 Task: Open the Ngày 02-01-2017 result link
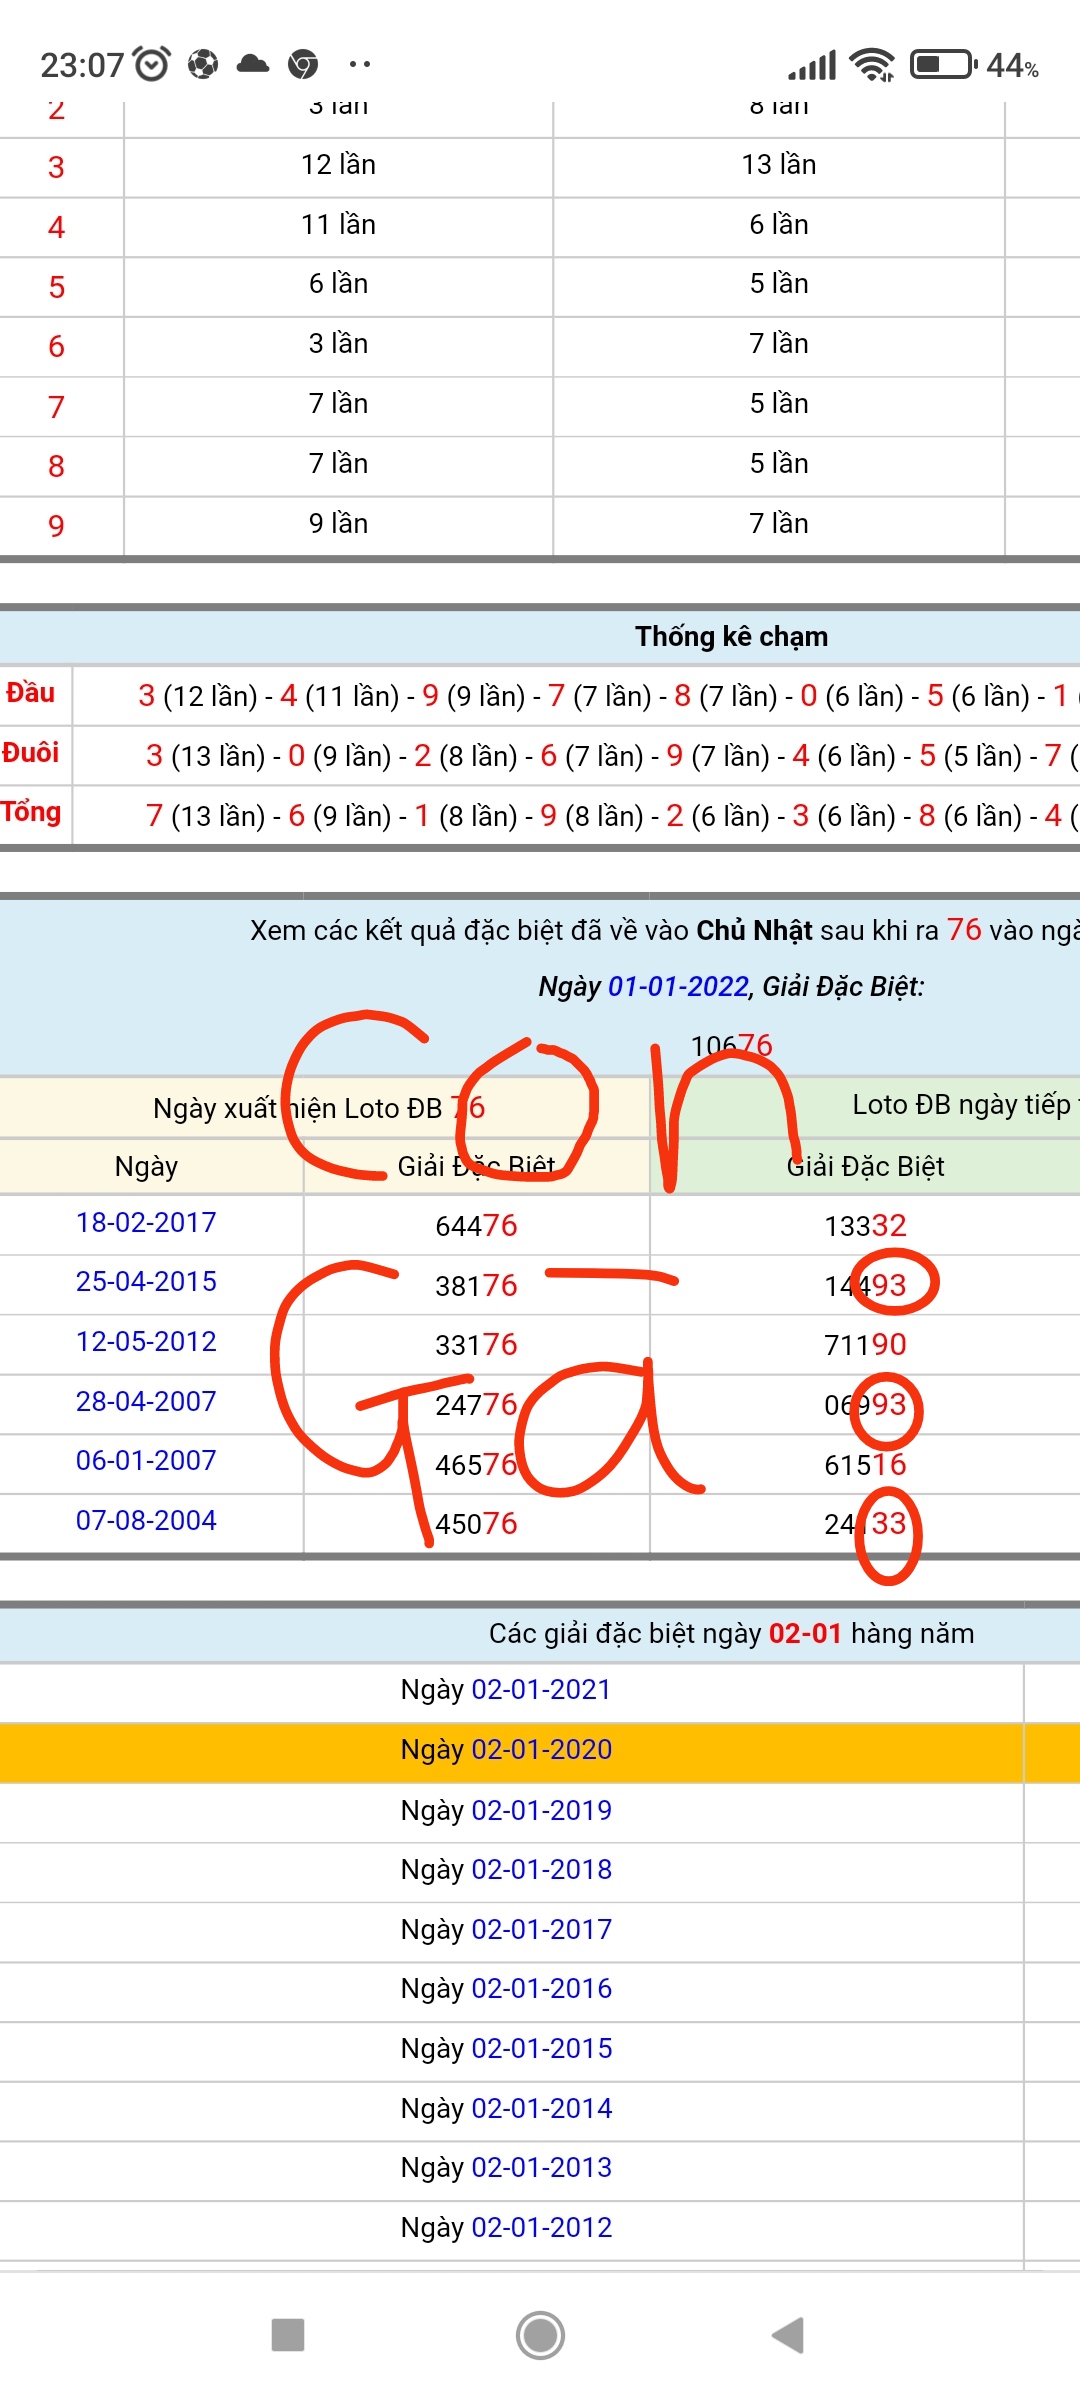[x=541, y=1930]
